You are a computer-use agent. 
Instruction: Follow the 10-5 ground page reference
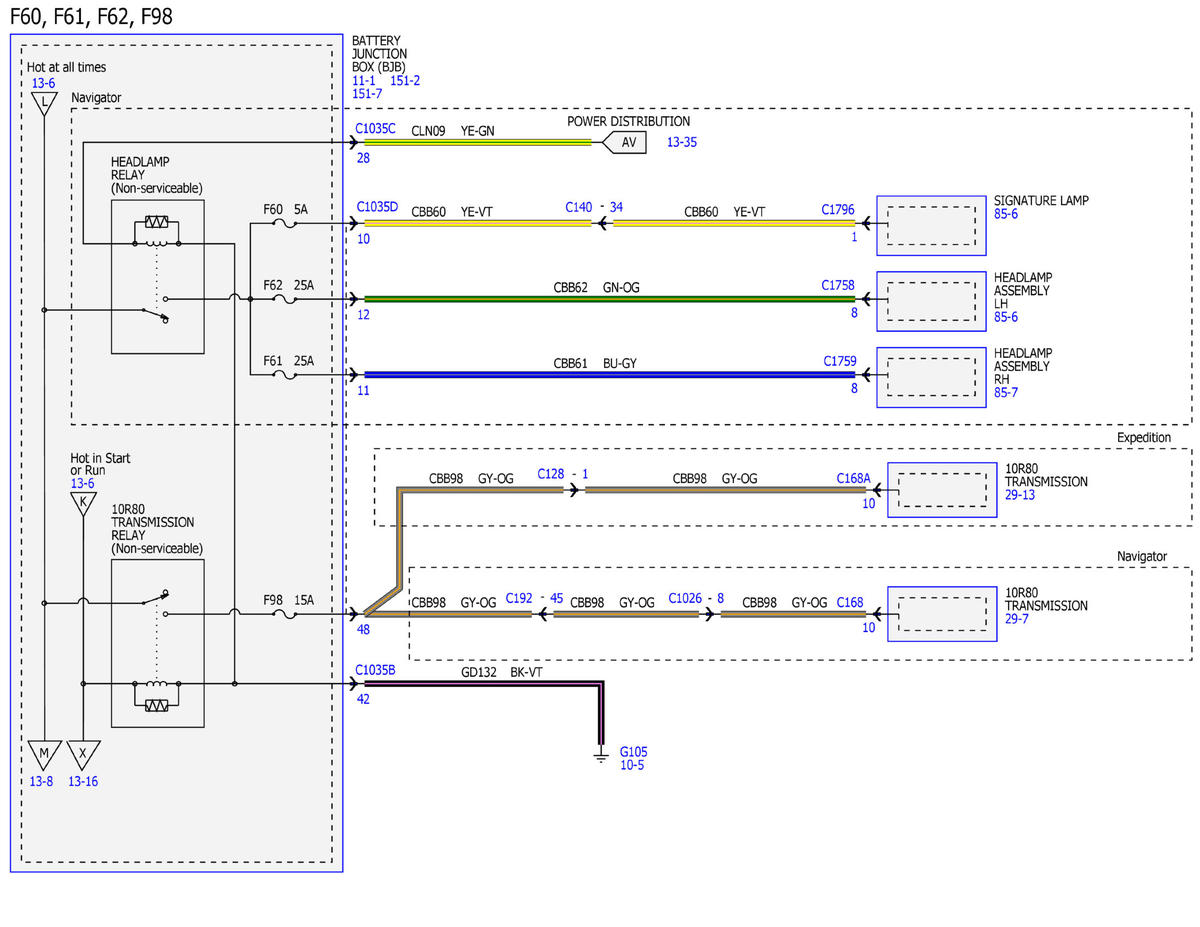(632, 765)
